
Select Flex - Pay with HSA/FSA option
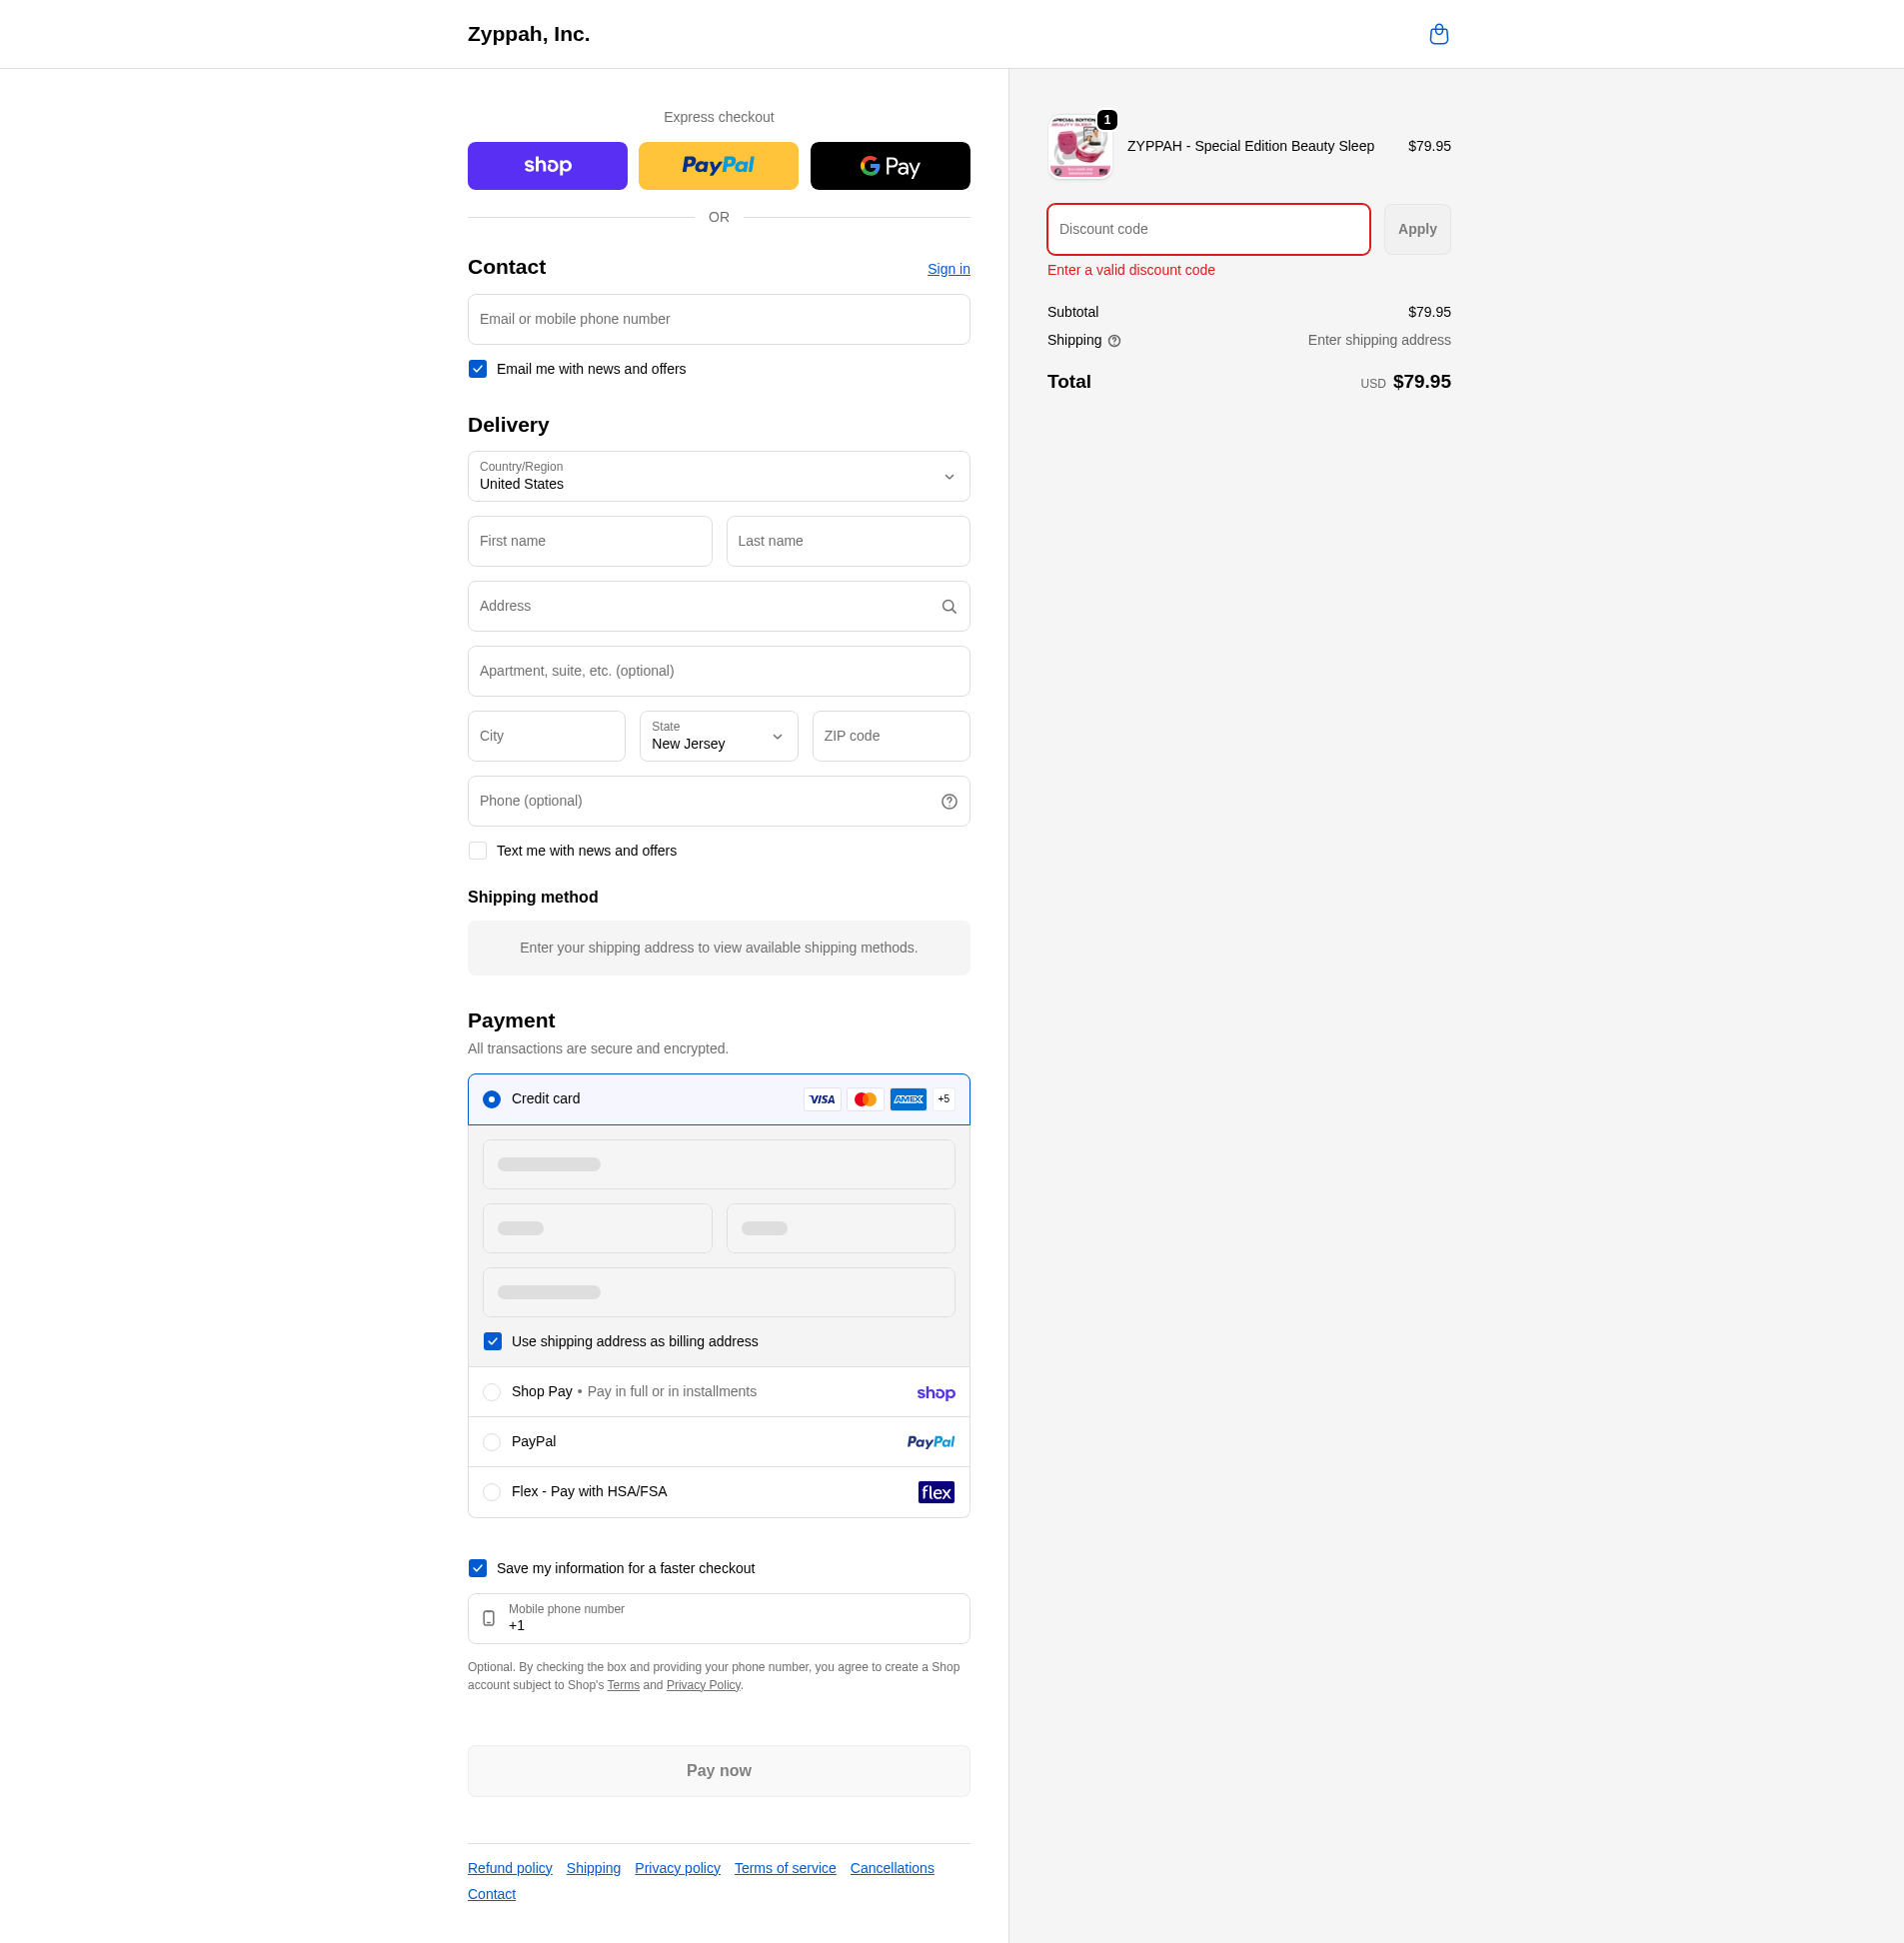(491, 1492)
